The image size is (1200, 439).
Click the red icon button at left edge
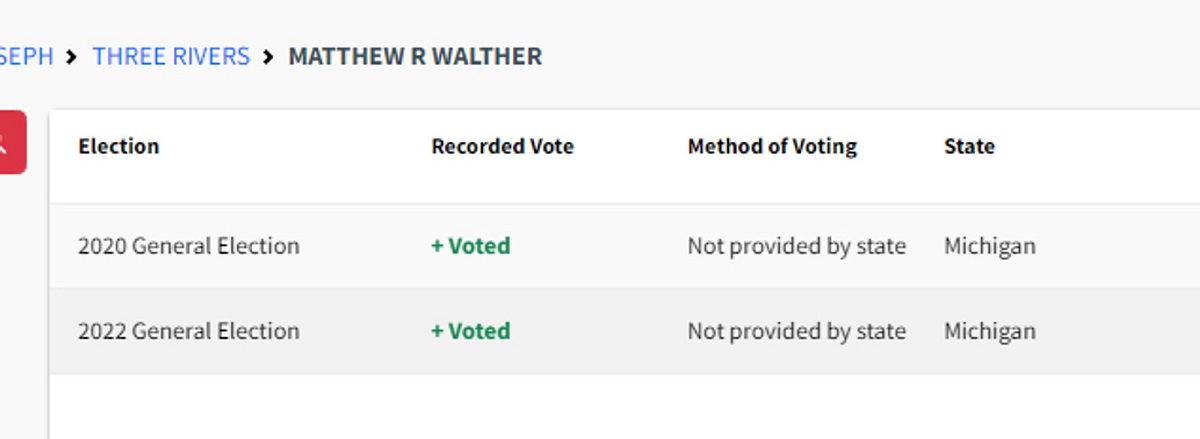(x=10, y=142)
